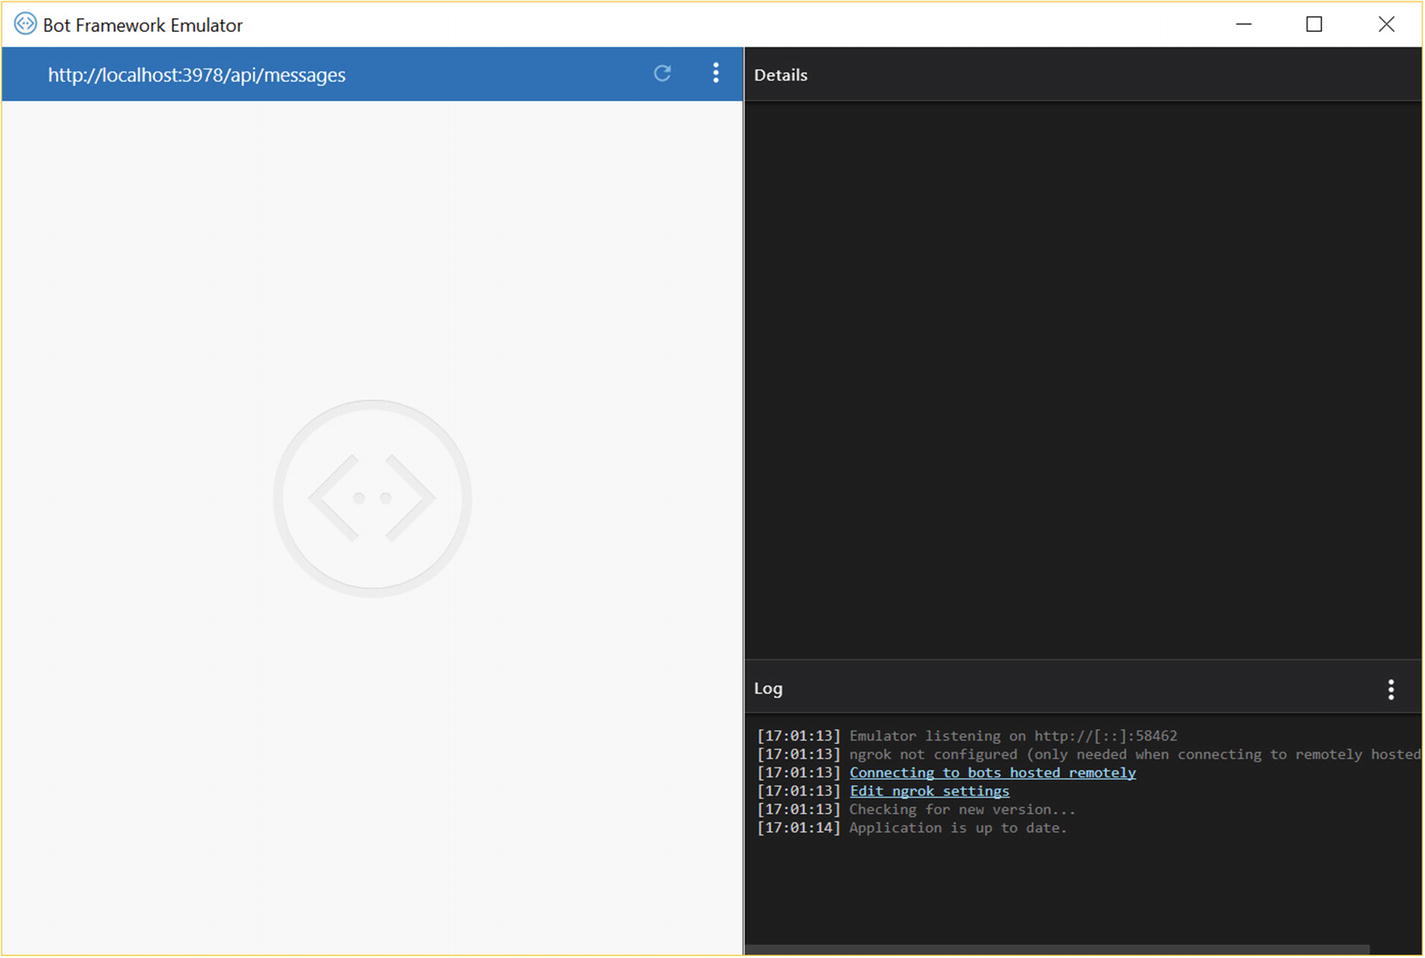This screenshot has width=1425, height=958.
Task: Open the Log panel three-dot menu
Action: point(1390,689)
